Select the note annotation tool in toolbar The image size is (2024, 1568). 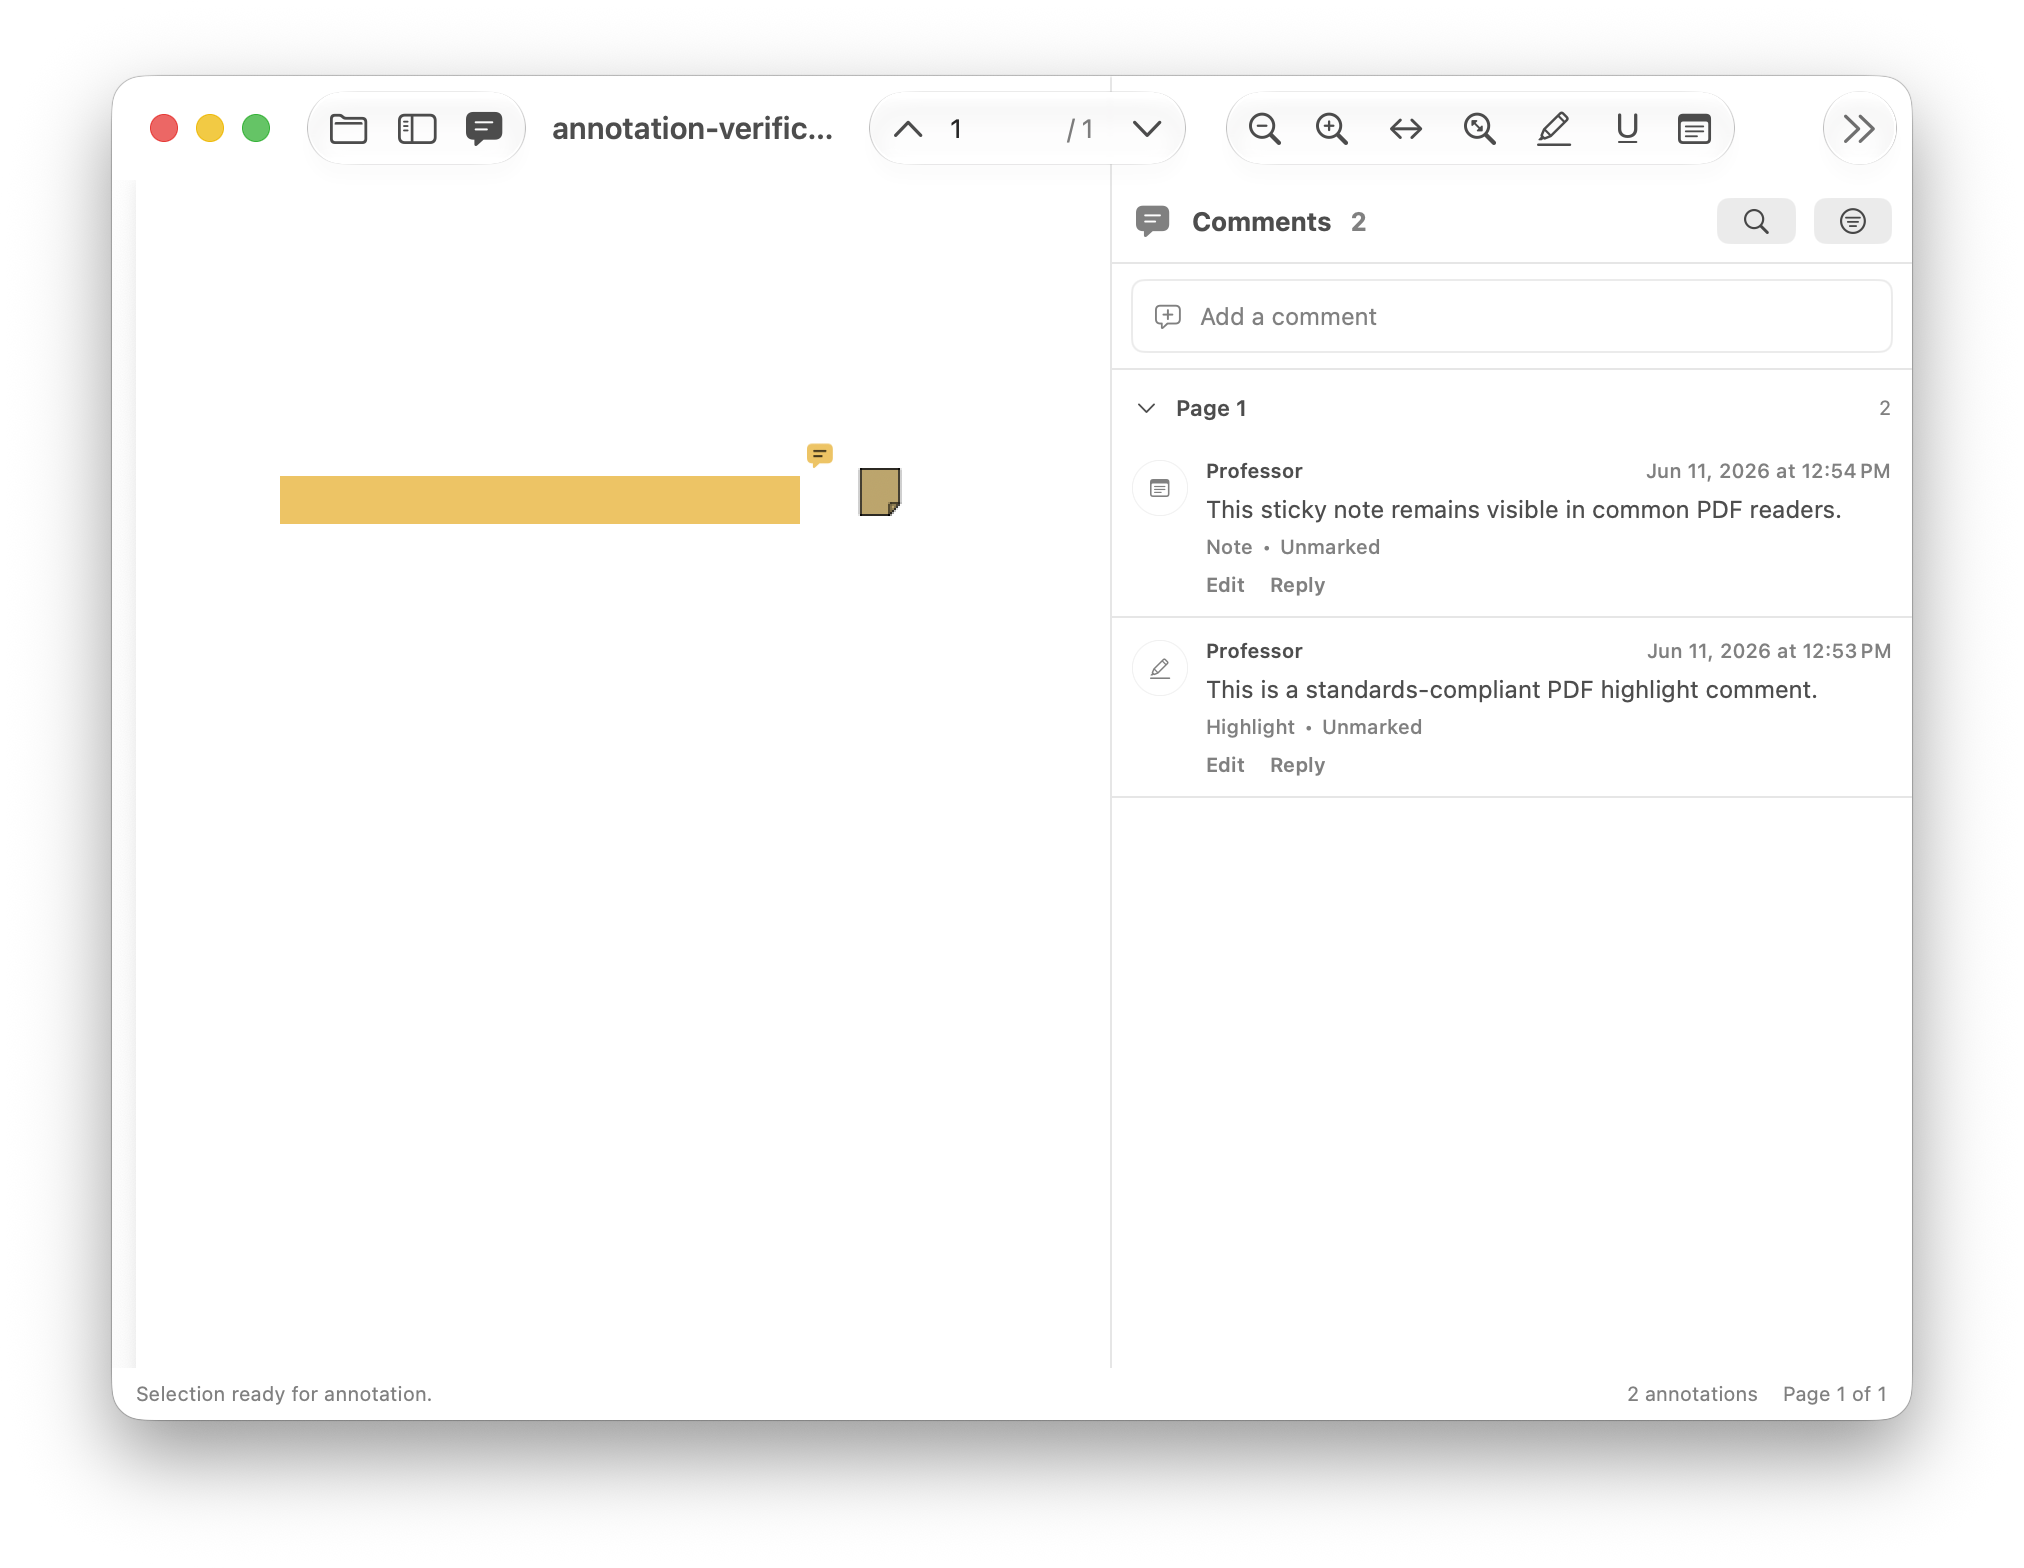tap(1694, 129)
